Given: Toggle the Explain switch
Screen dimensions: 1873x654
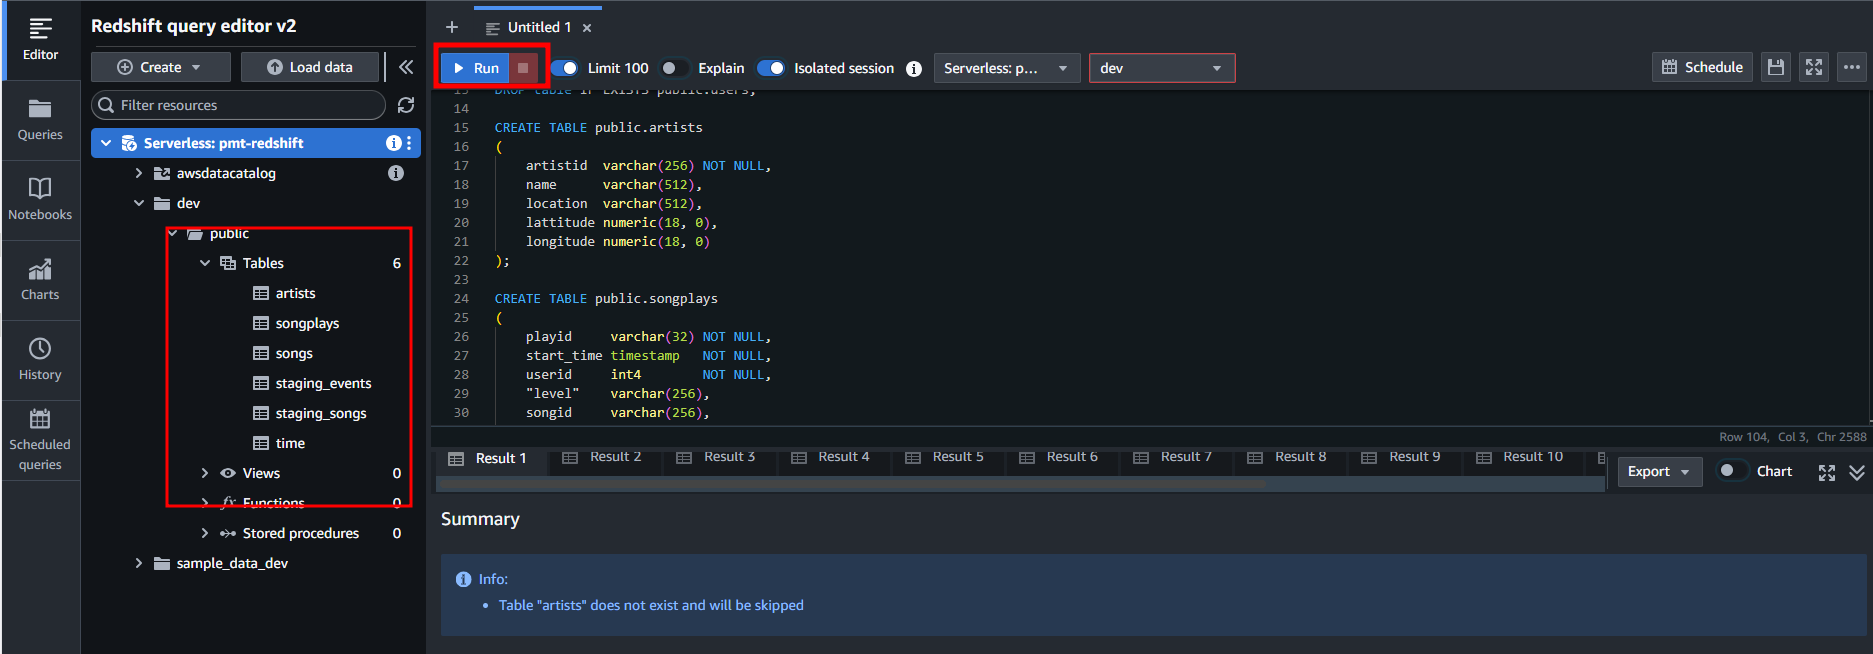Looking at the screenshot, I should [675, 68].
